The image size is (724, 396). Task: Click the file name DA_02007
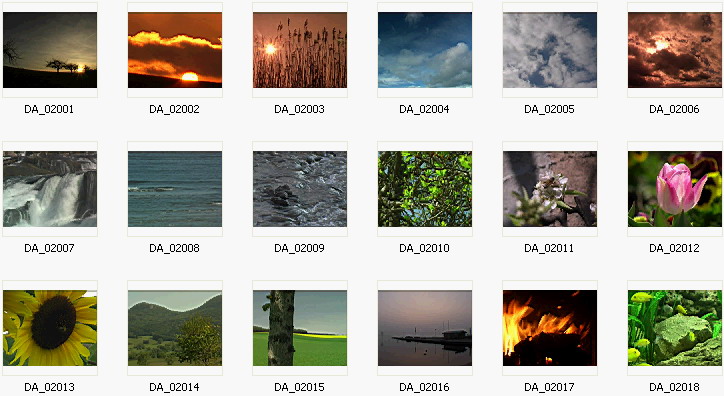coord(49,248)
